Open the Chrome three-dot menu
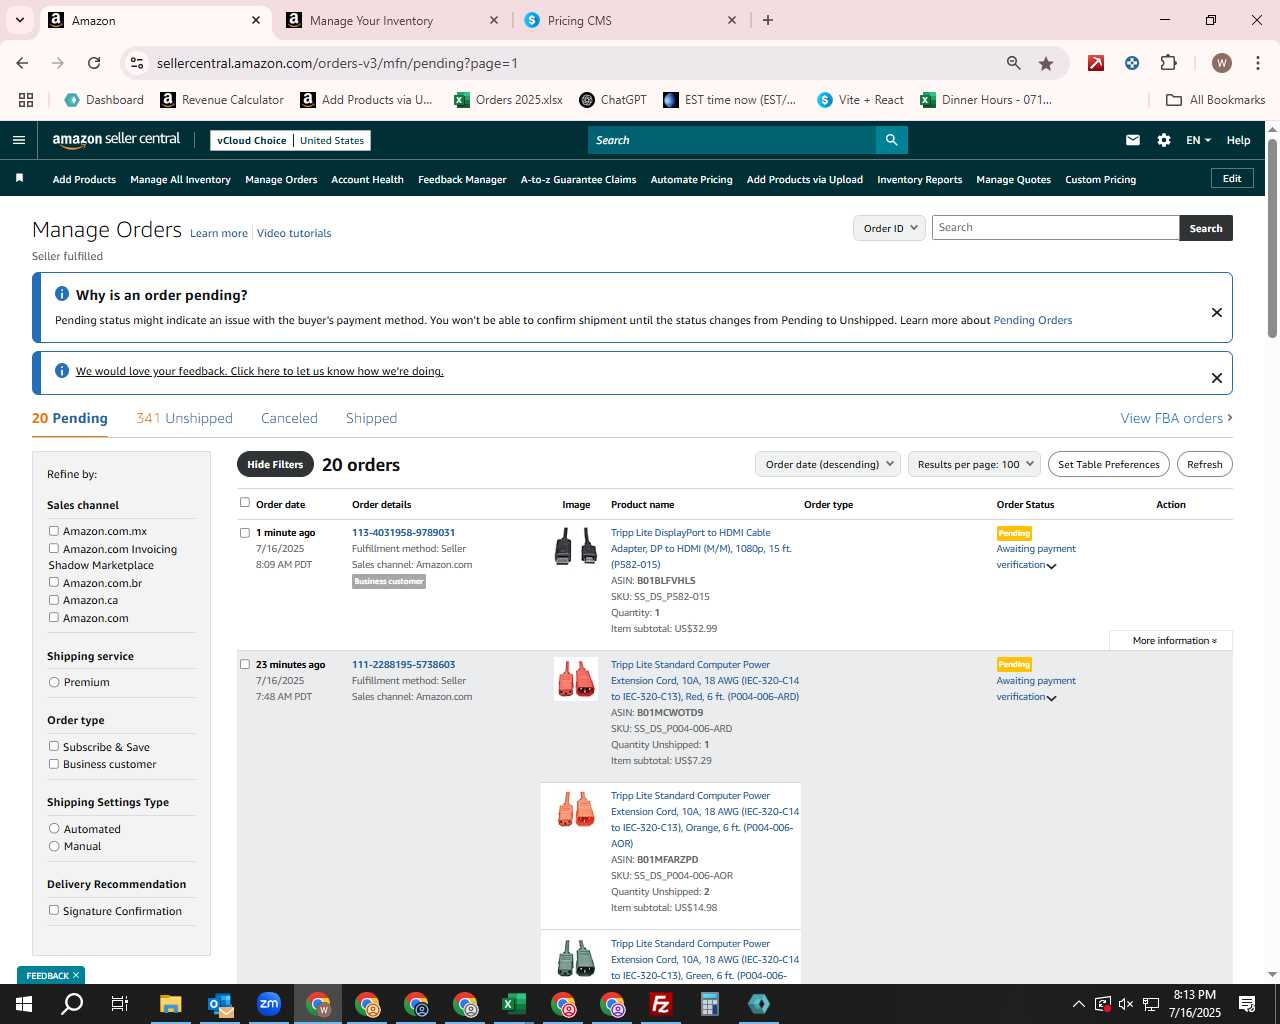This screenshot has height=1024, width=1280. click(1257, 63)
